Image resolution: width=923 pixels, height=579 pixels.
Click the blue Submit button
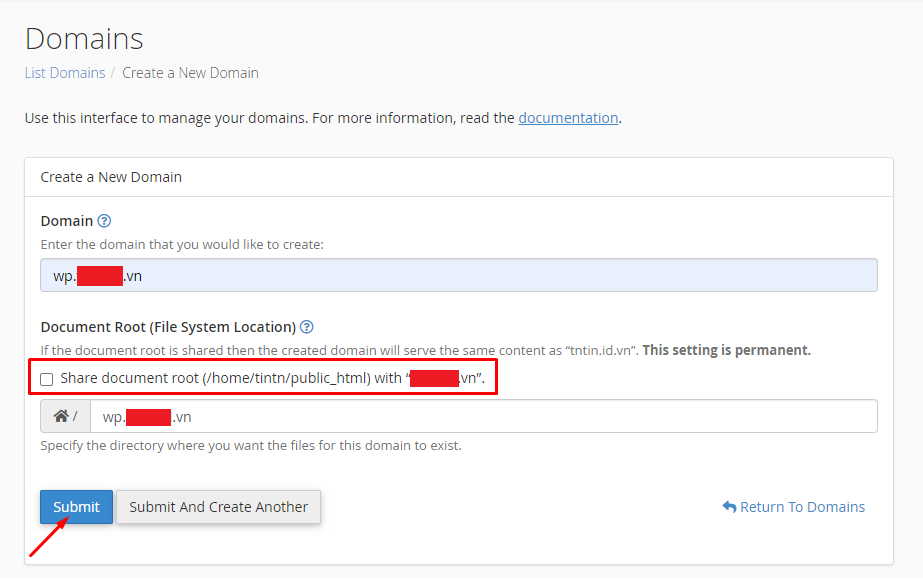[77, 507]
